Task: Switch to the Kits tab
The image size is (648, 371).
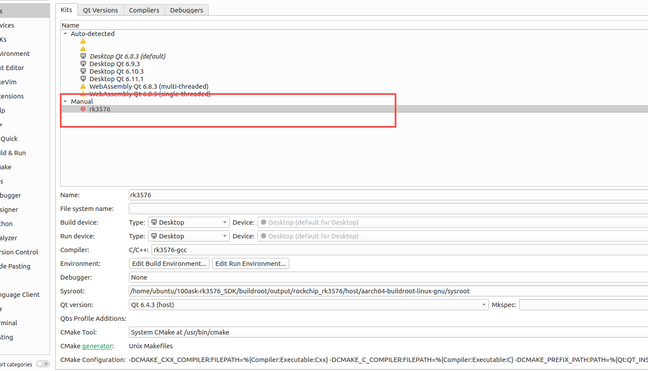Action: pyautogui.click(x=66, y=10)
